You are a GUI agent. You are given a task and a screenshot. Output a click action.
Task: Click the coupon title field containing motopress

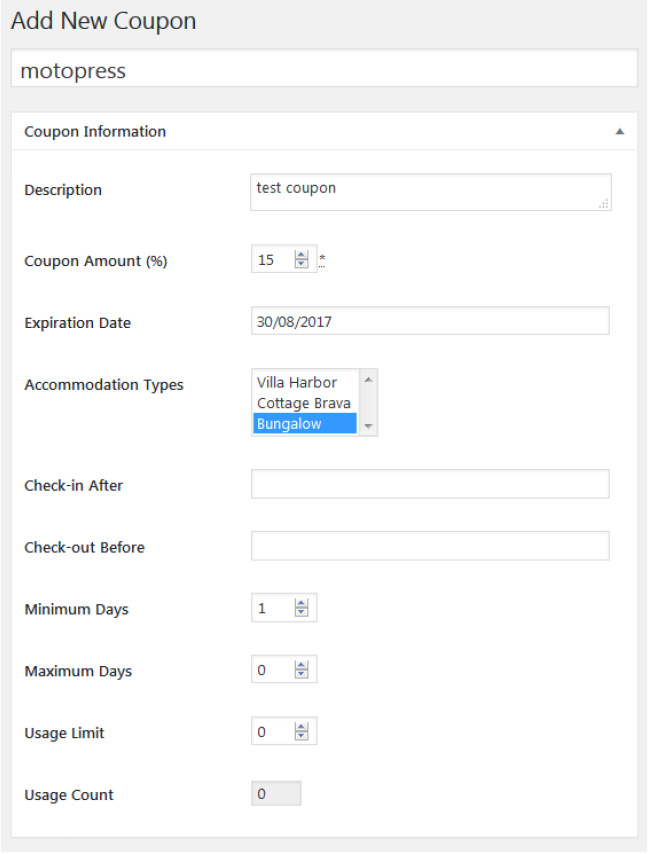[323, 72]
